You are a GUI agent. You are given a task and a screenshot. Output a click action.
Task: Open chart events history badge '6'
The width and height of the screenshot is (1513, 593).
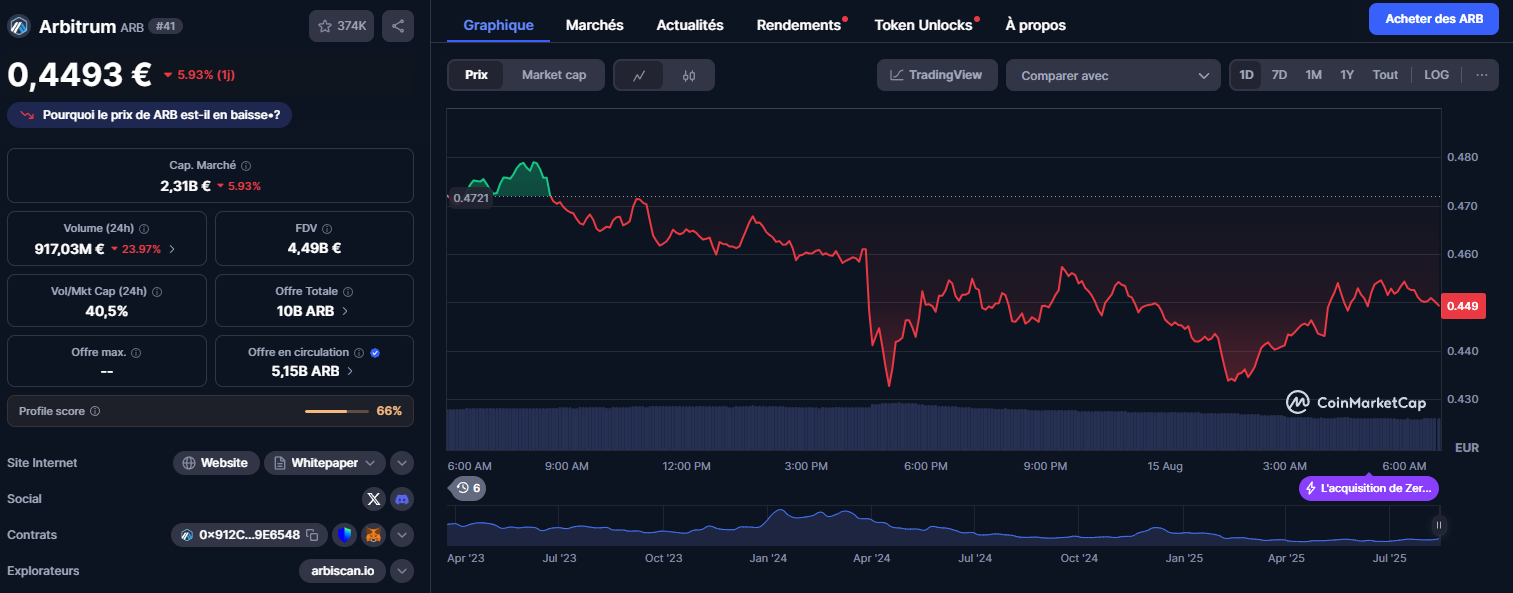[x=468, y=488]
